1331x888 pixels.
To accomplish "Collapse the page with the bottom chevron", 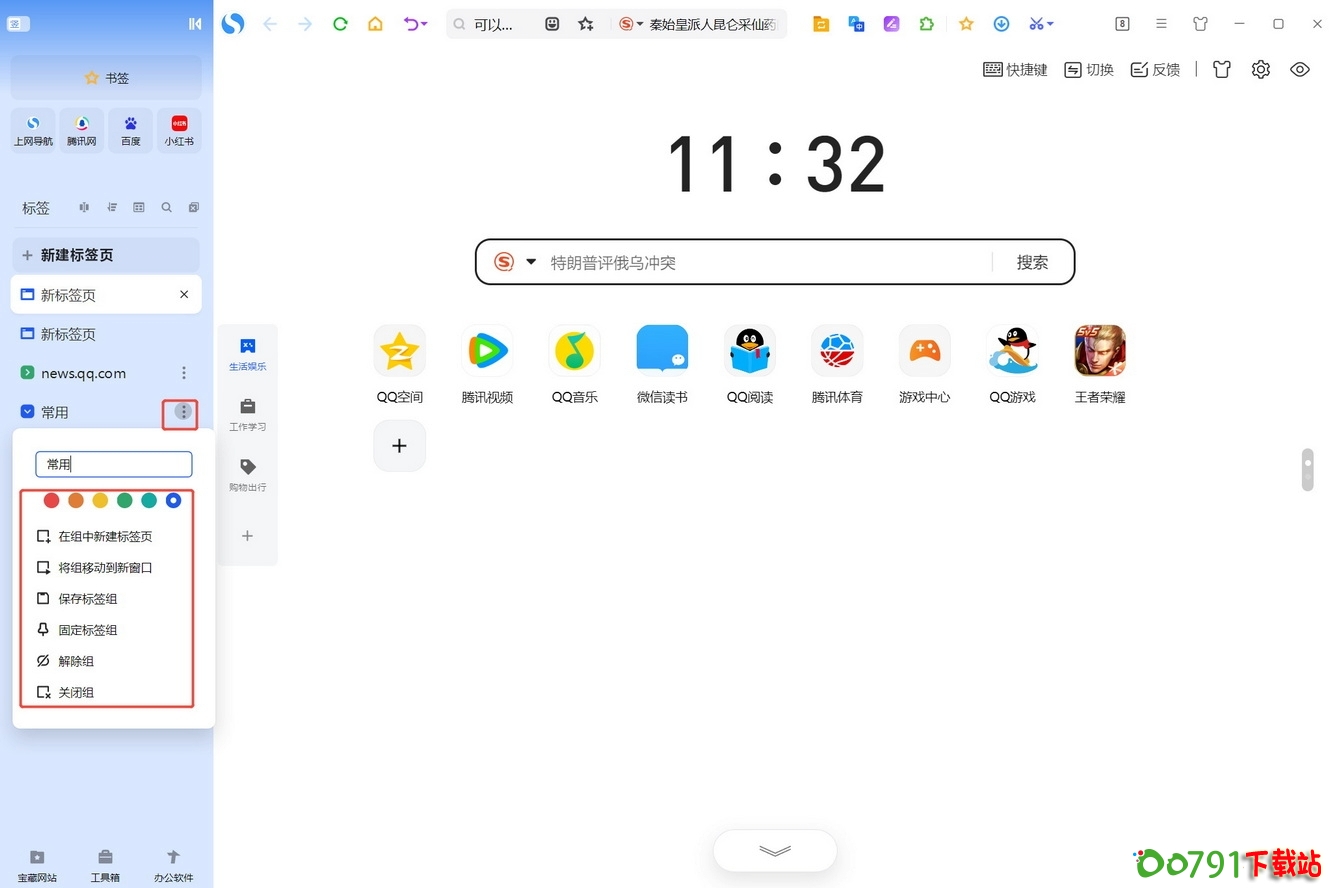I will click(x=774, y=850).
